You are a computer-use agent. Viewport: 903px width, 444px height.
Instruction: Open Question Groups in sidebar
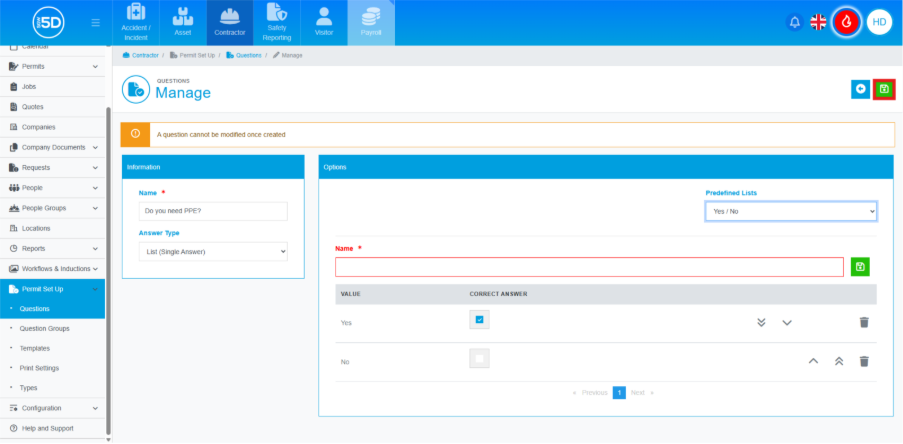(x=44, y=328)
